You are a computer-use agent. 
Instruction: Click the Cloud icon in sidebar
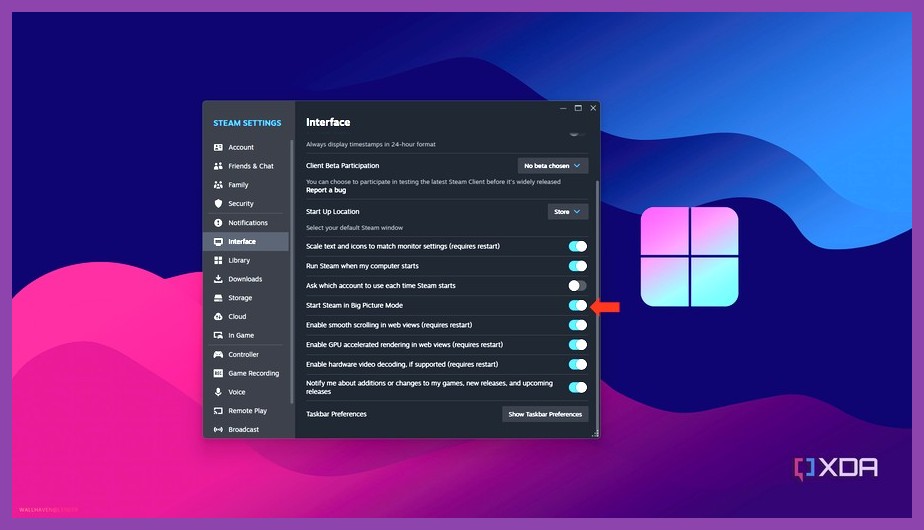218,317
